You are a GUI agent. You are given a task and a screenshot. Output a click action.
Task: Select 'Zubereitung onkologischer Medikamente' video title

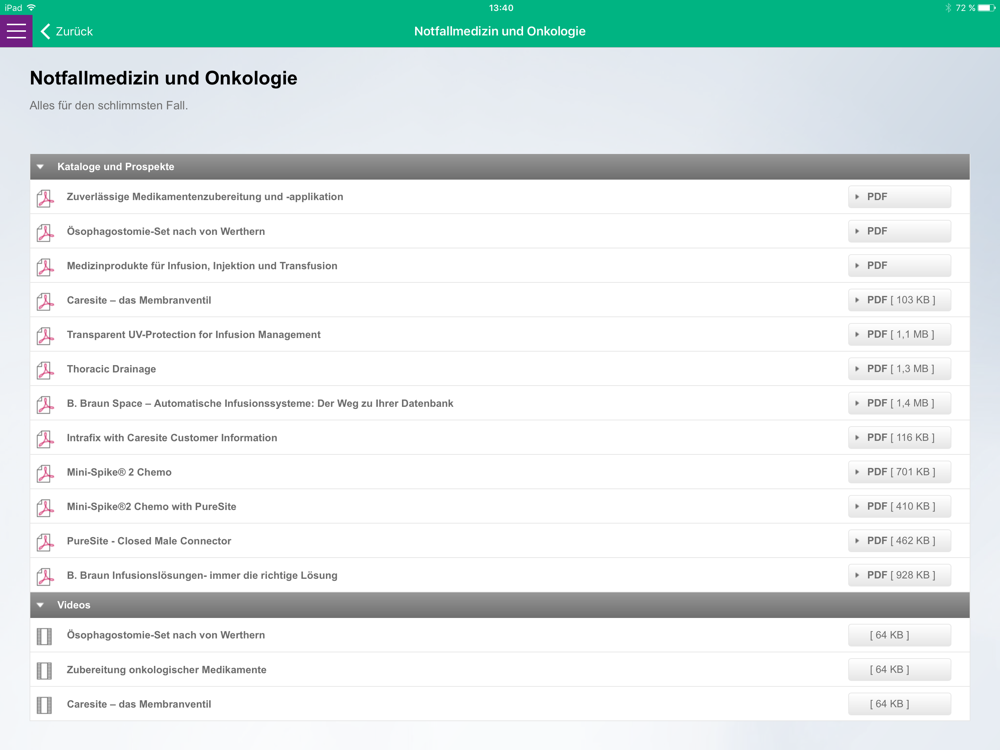pos(166,670)
